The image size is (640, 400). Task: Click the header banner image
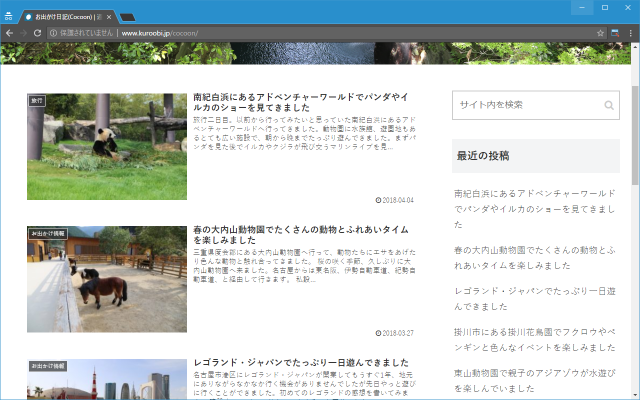(x=316, y=53)
